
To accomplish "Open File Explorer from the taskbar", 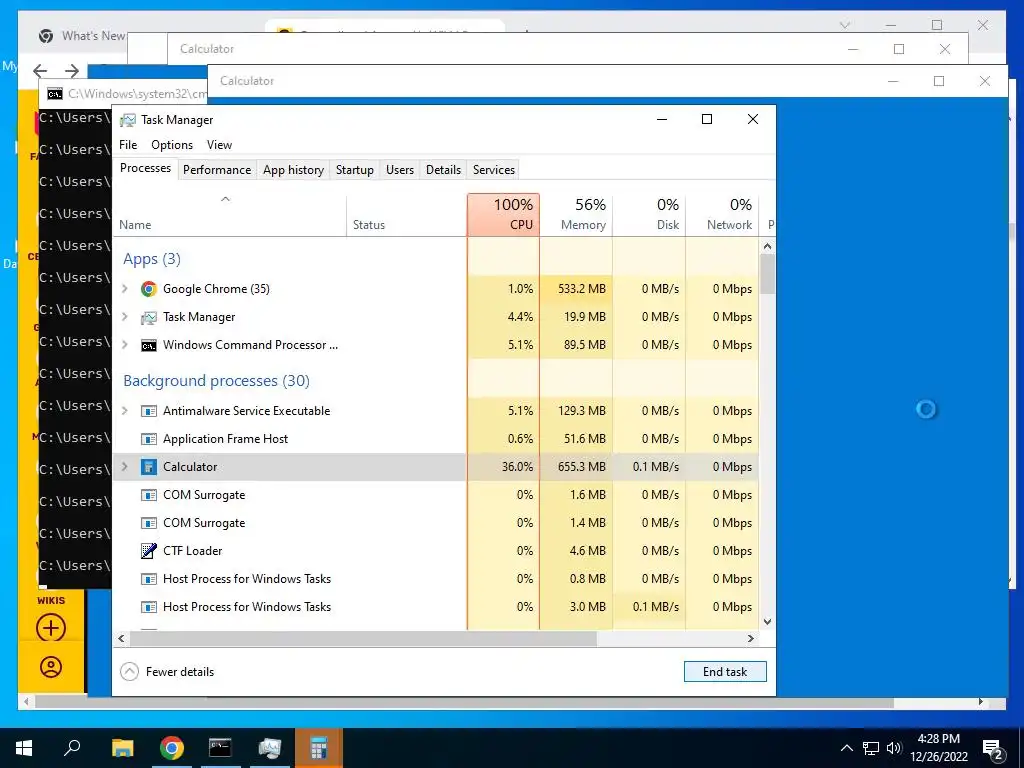I will click(x=122, y=748).
